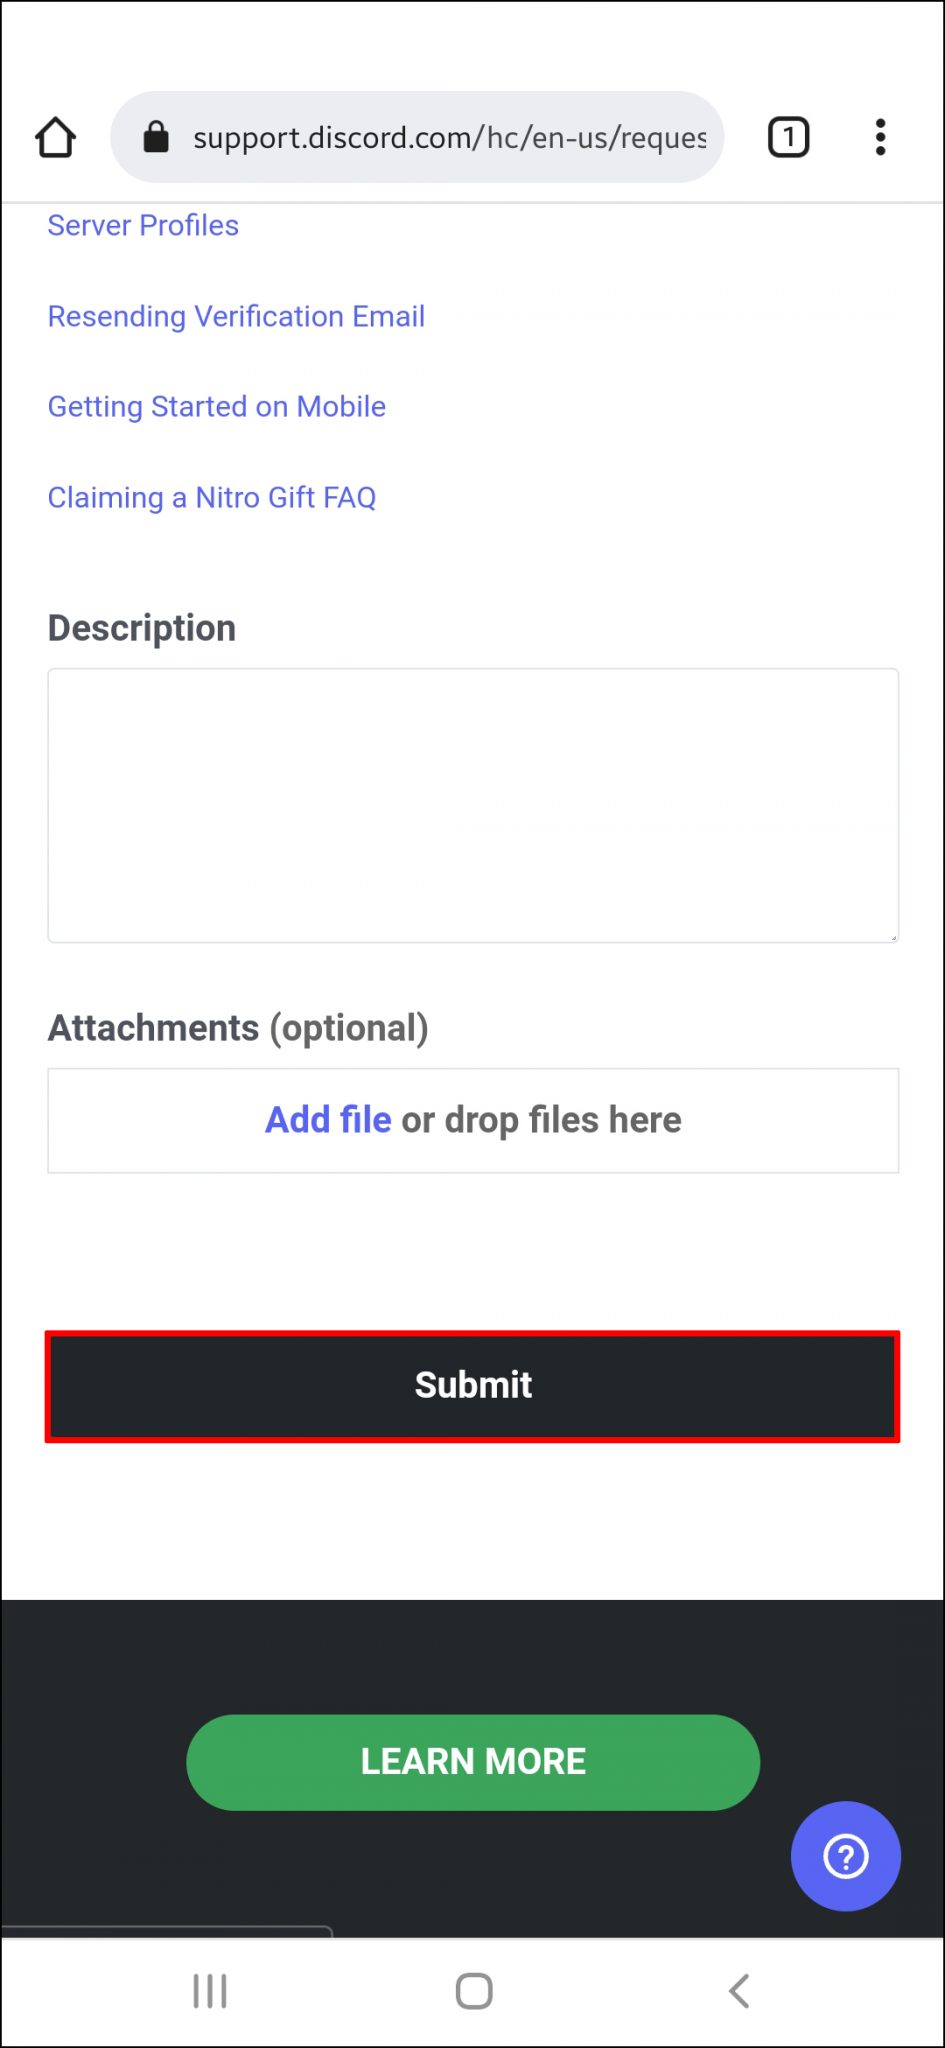Tap the visible browser tab counter showing 1

(788, 137)
